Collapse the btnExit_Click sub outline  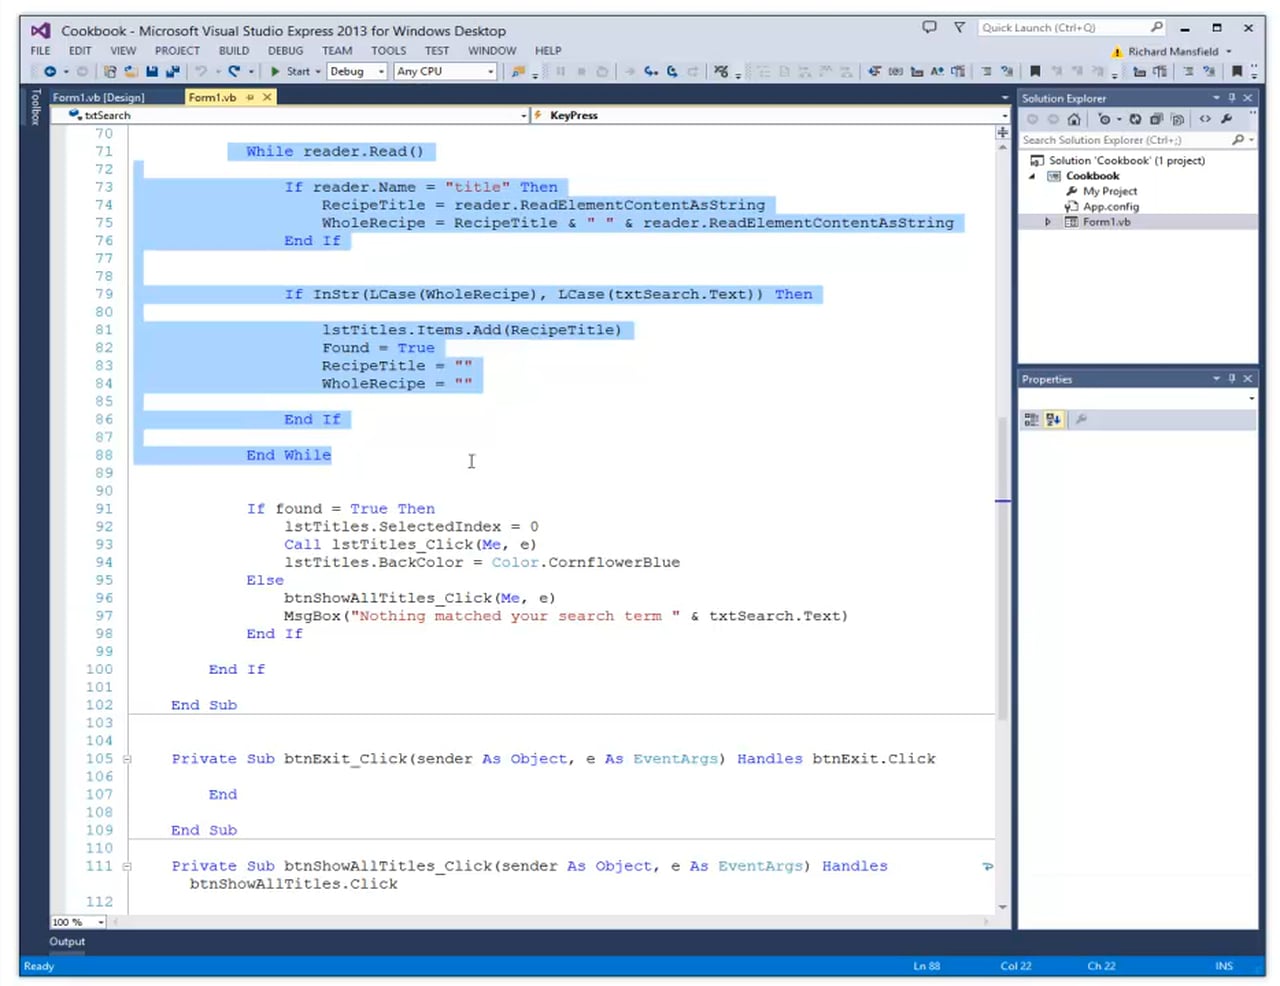point(127,760)
